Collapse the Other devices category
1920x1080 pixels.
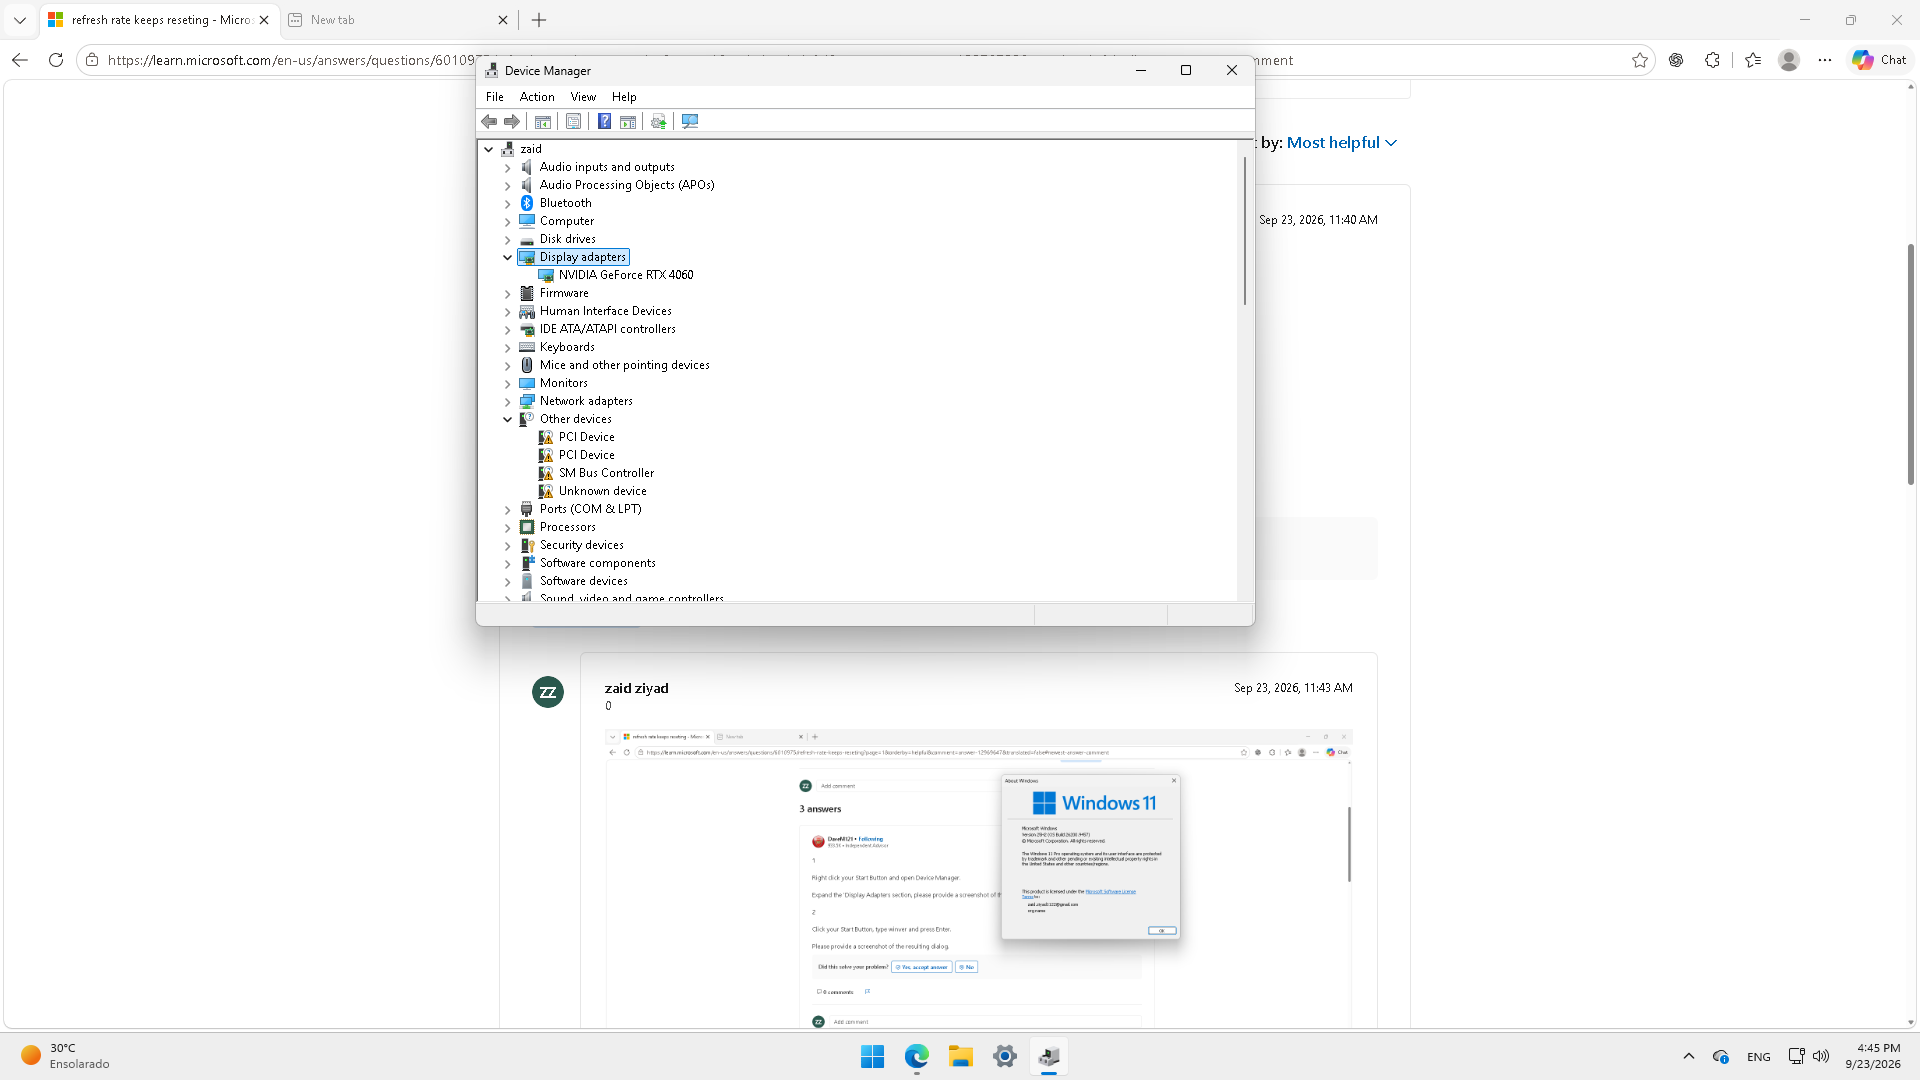[x=507, y=419]
